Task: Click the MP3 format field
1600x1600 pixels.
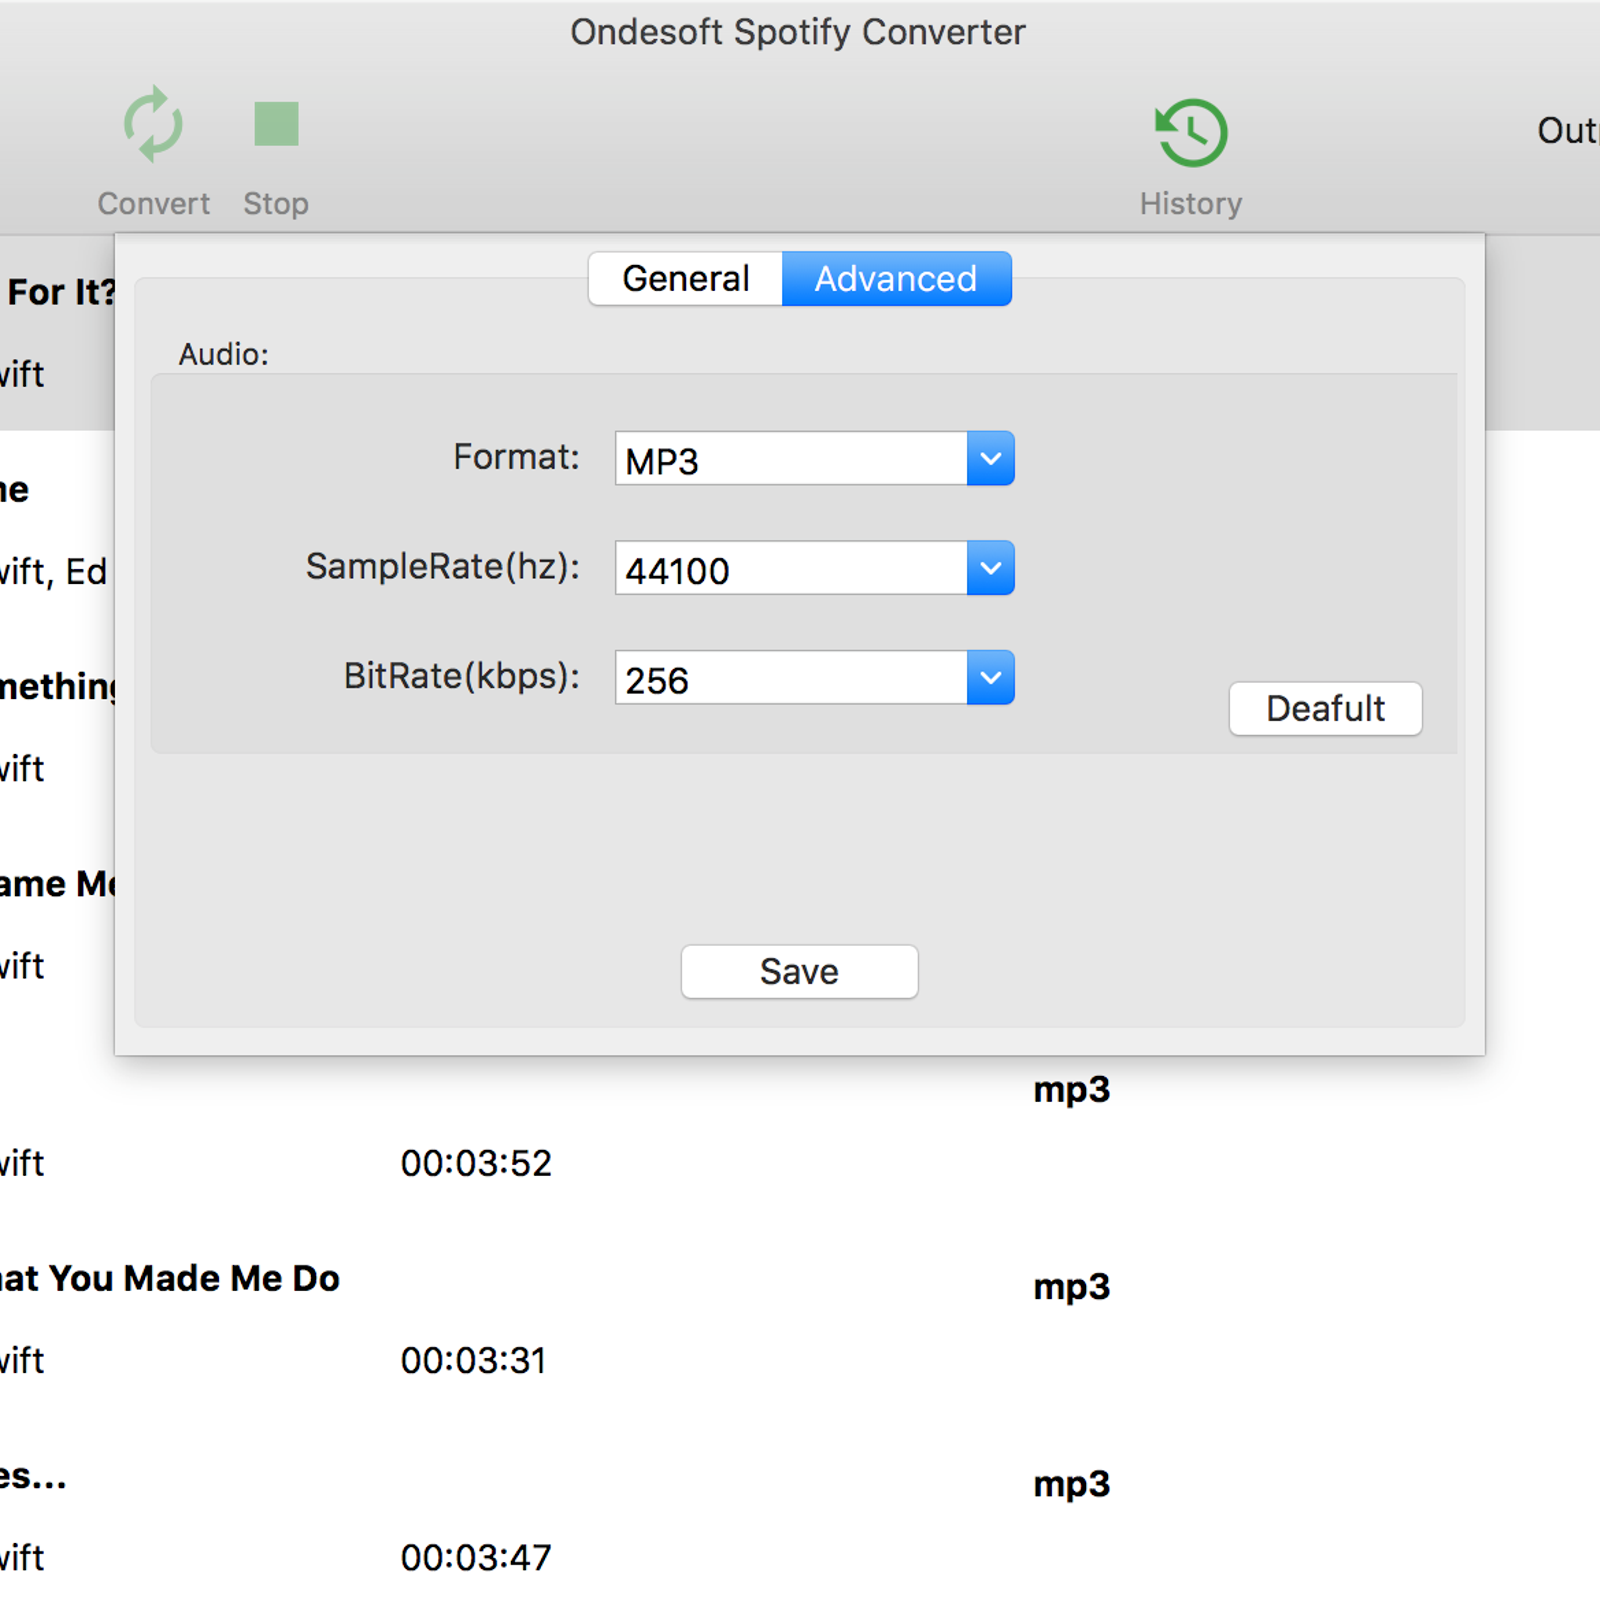Action: pyautogui.click(x=790, y=460)
